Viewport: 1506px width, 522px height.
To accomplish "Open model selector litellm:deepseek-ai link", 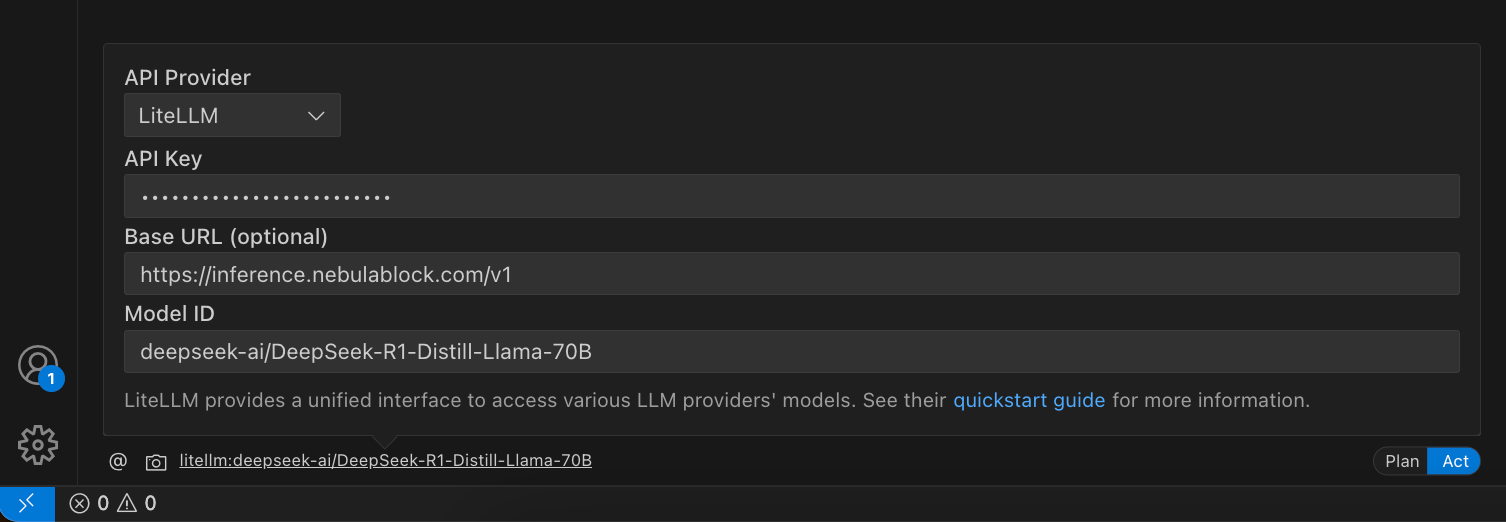I will click(385, 461).
